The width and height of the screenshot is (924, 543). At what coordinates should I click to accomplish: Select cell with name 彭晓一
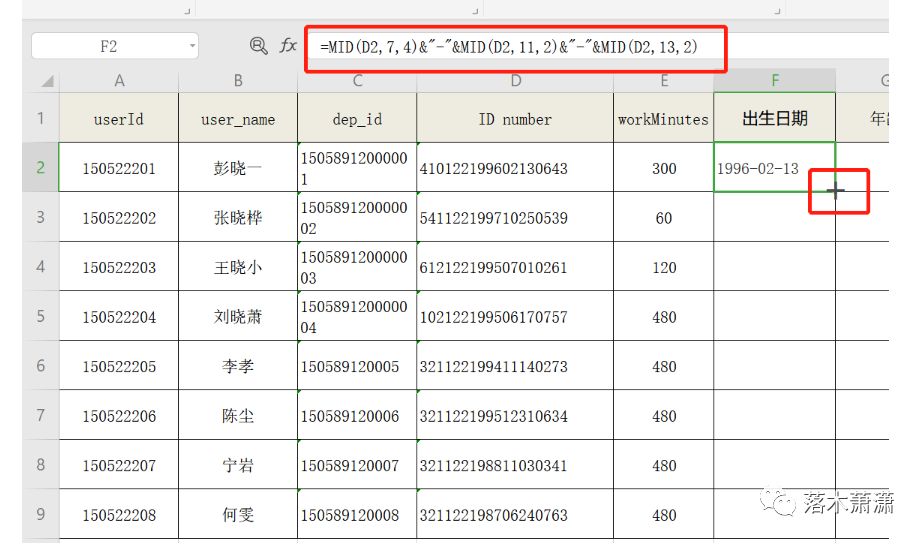[x=238, y=168]
